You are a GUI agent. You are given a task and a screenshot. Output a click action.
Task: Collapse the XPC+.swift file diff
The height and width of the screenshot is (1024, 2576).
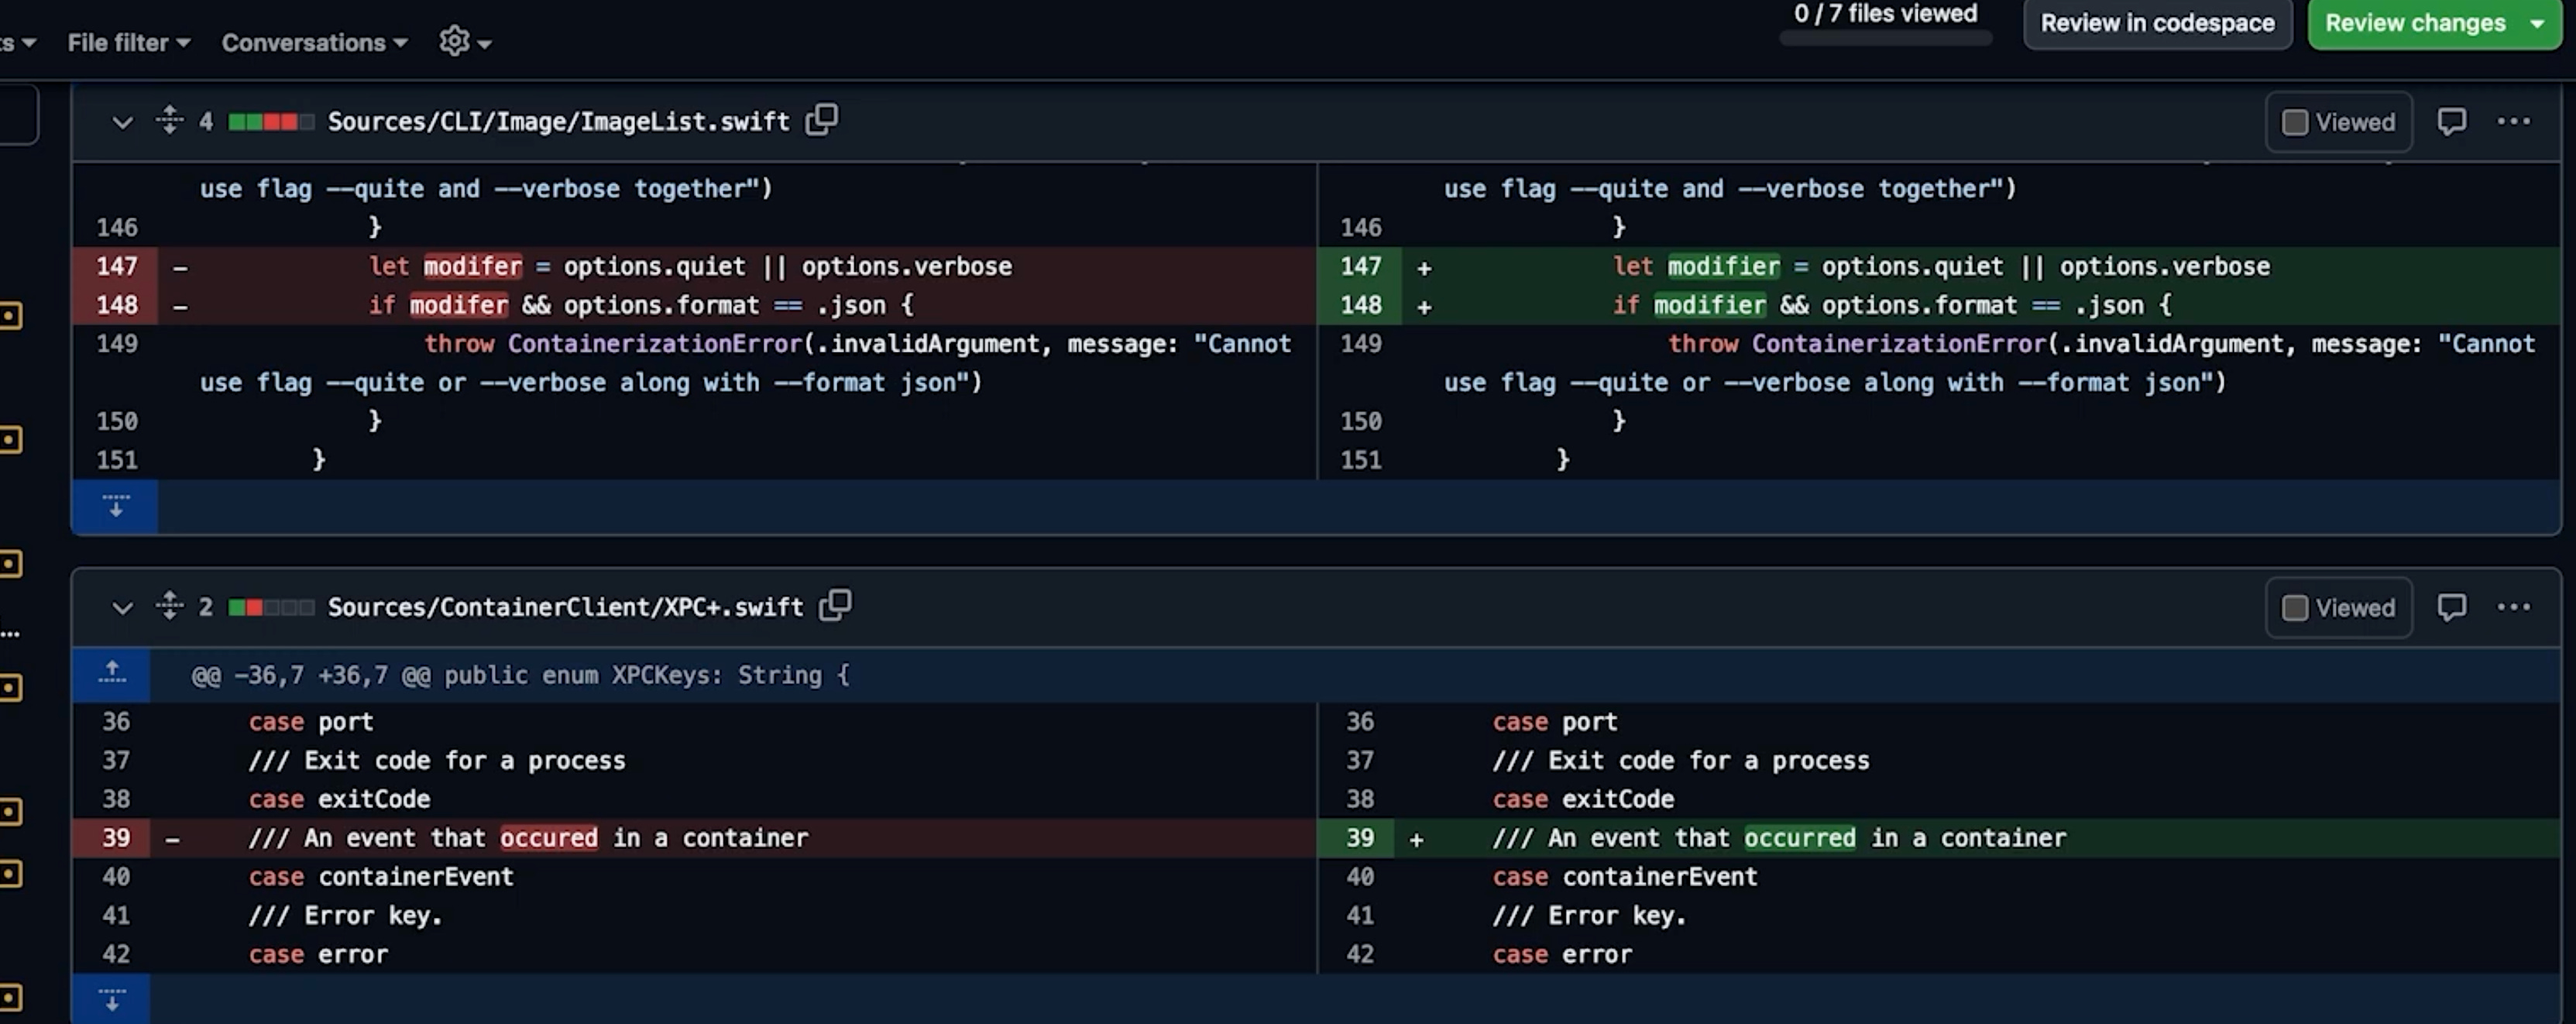click(x=122, y=608)
